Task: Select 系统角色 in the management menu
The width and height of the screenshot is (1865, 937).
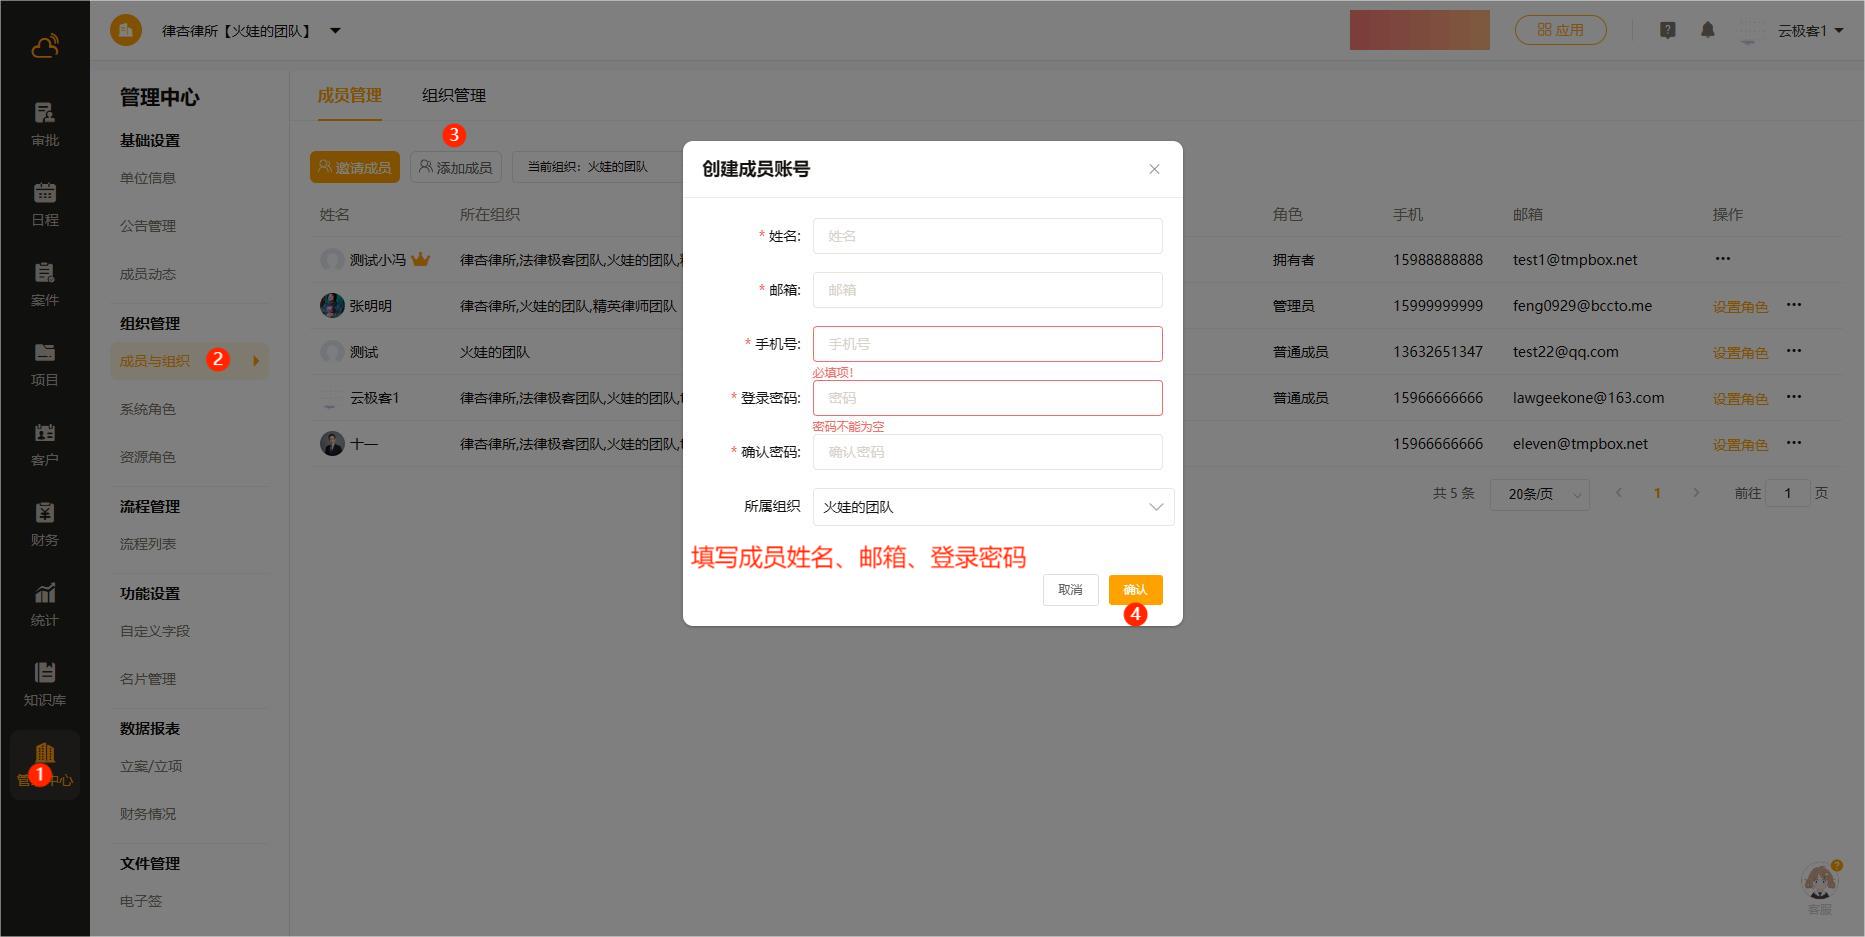Action: (148, 409)
